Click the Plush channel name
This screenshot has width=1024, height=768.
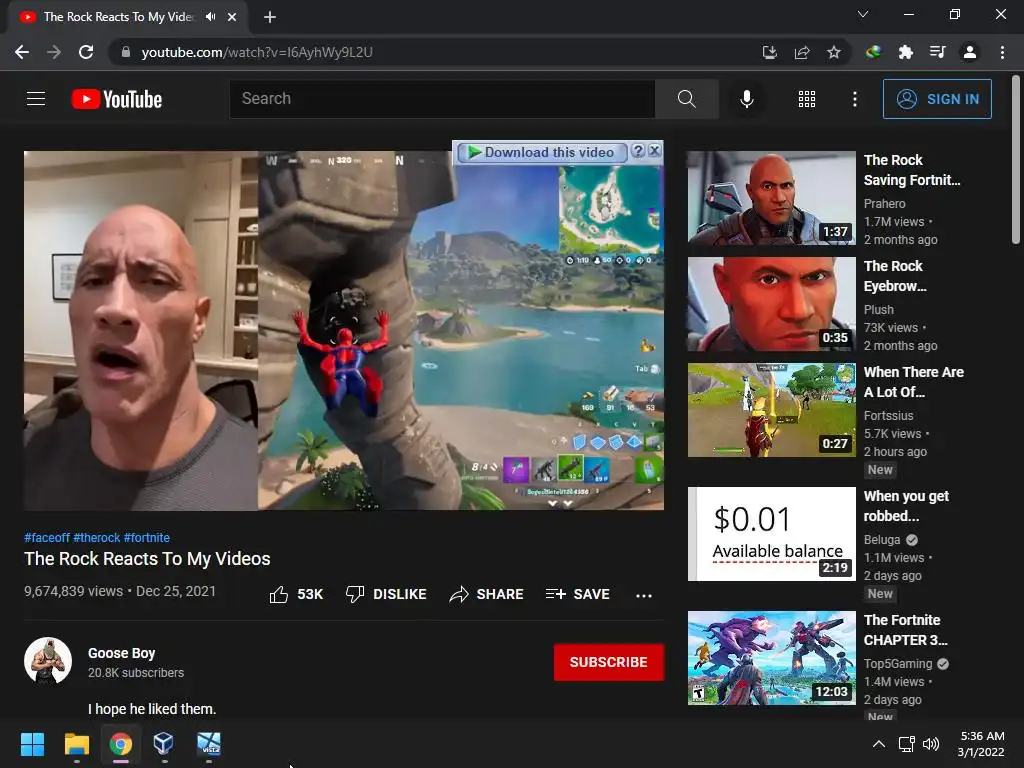coord(878,310)
